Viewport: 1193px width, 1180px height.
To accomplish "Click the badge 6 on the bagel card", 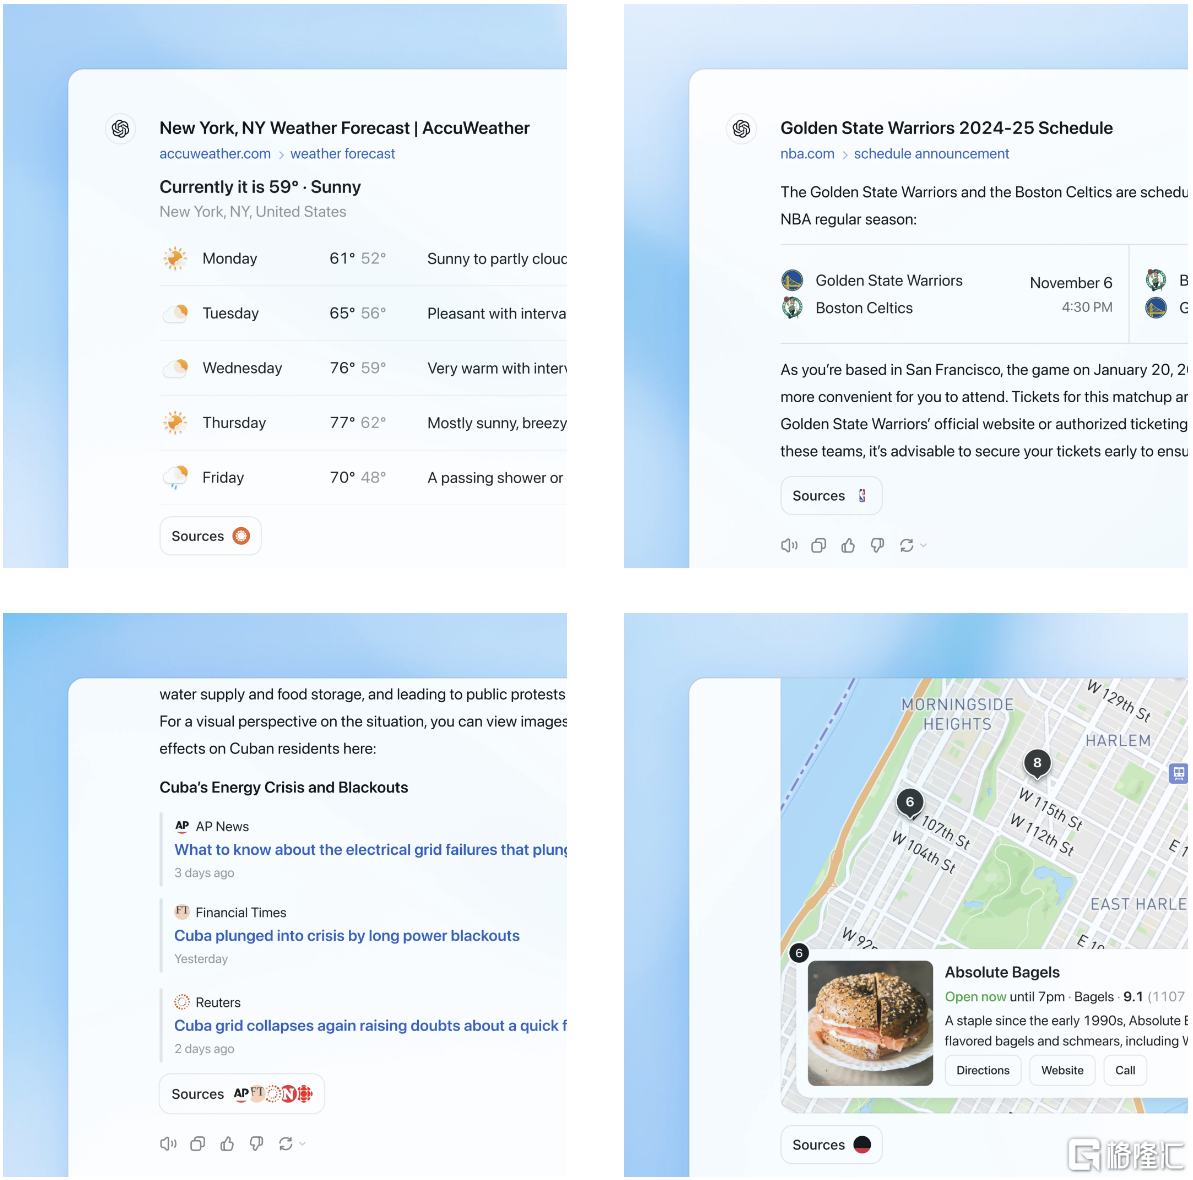I will coord(798,953).
